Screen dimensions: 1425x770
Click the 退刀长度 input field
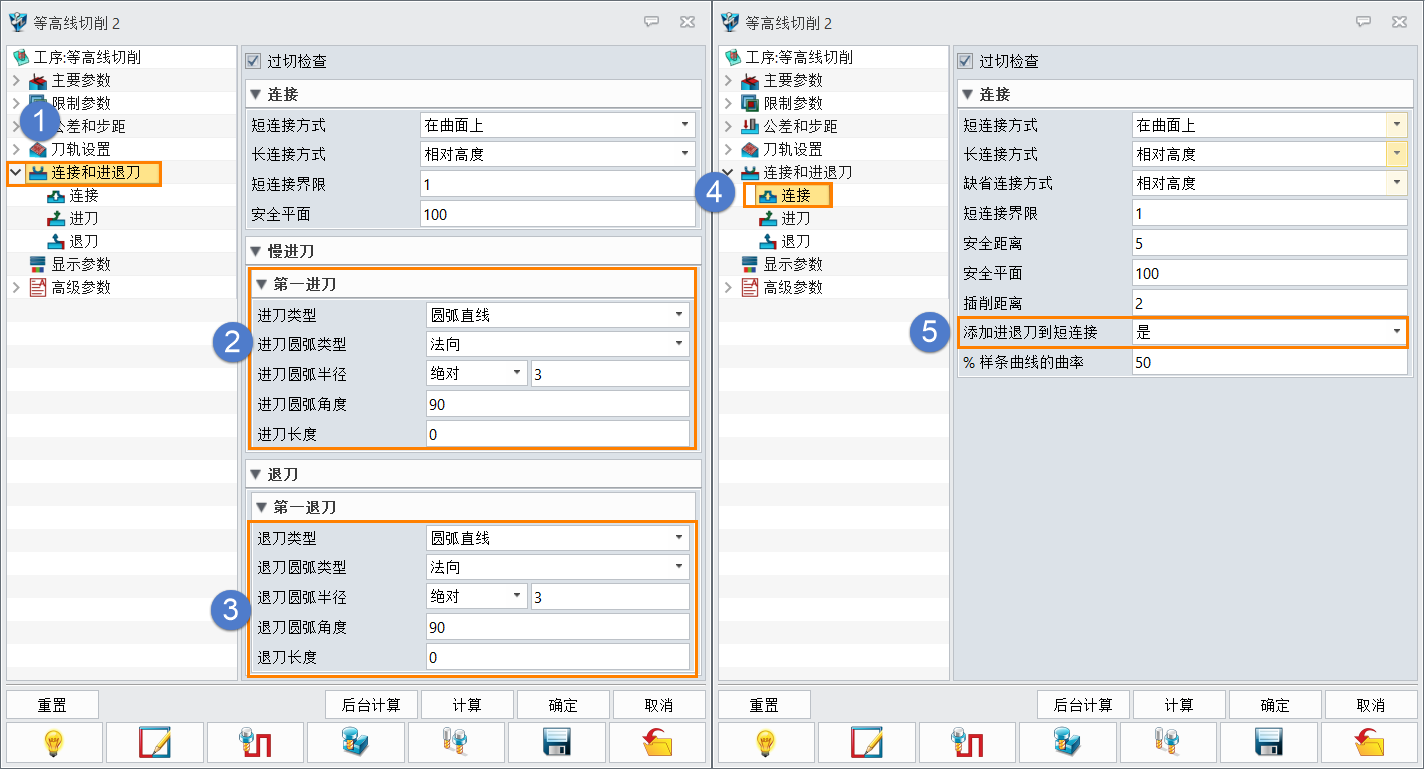click(x=557, y=657)
